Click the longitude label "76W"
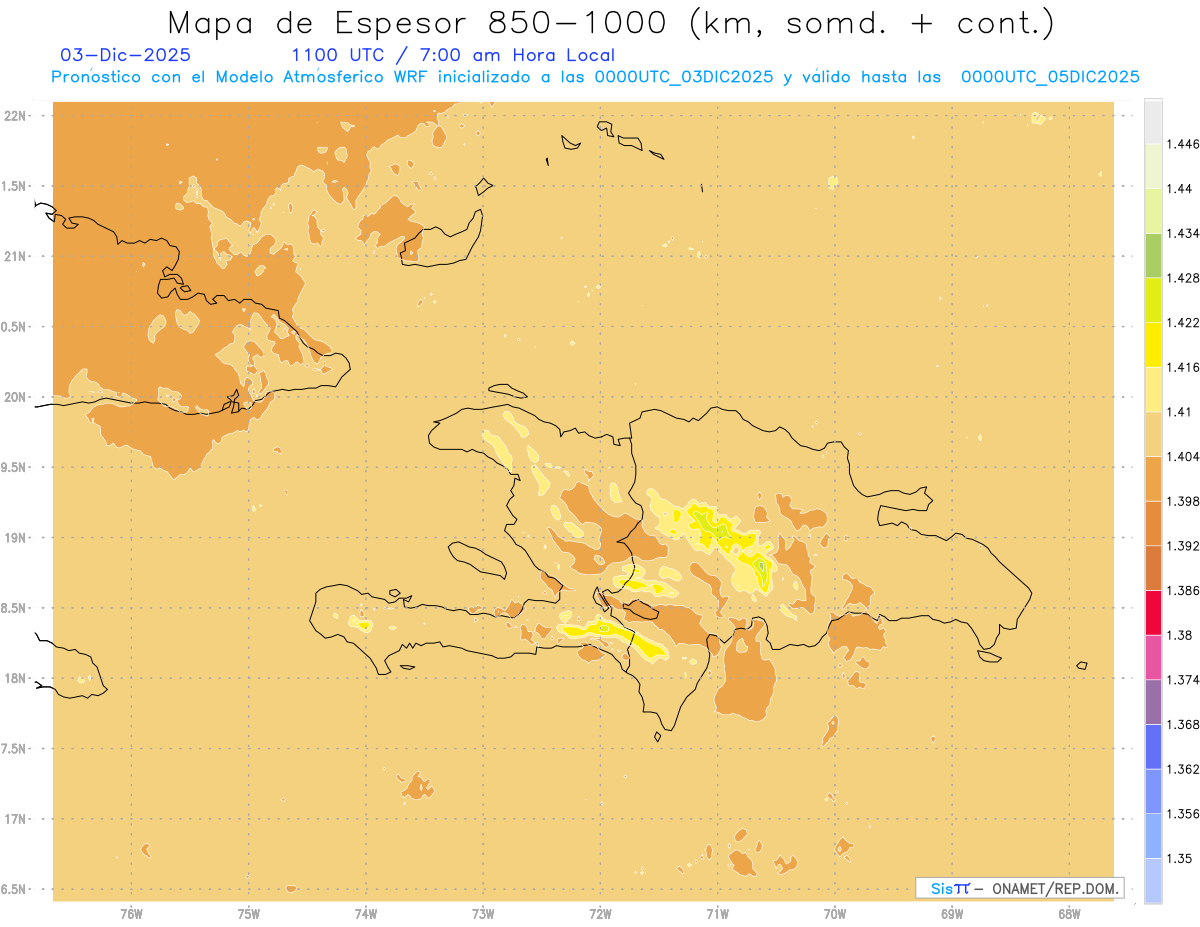Image resolution: width=1200 pixels, height=927 pixels. tap(131, 913)
